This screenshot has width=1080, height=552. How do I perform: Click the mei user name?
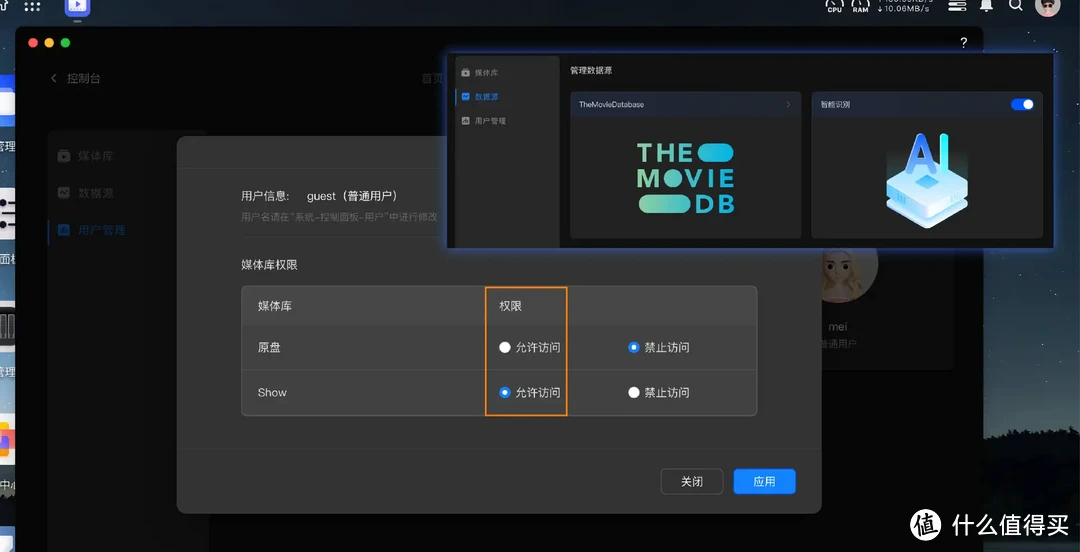[838, 327]
